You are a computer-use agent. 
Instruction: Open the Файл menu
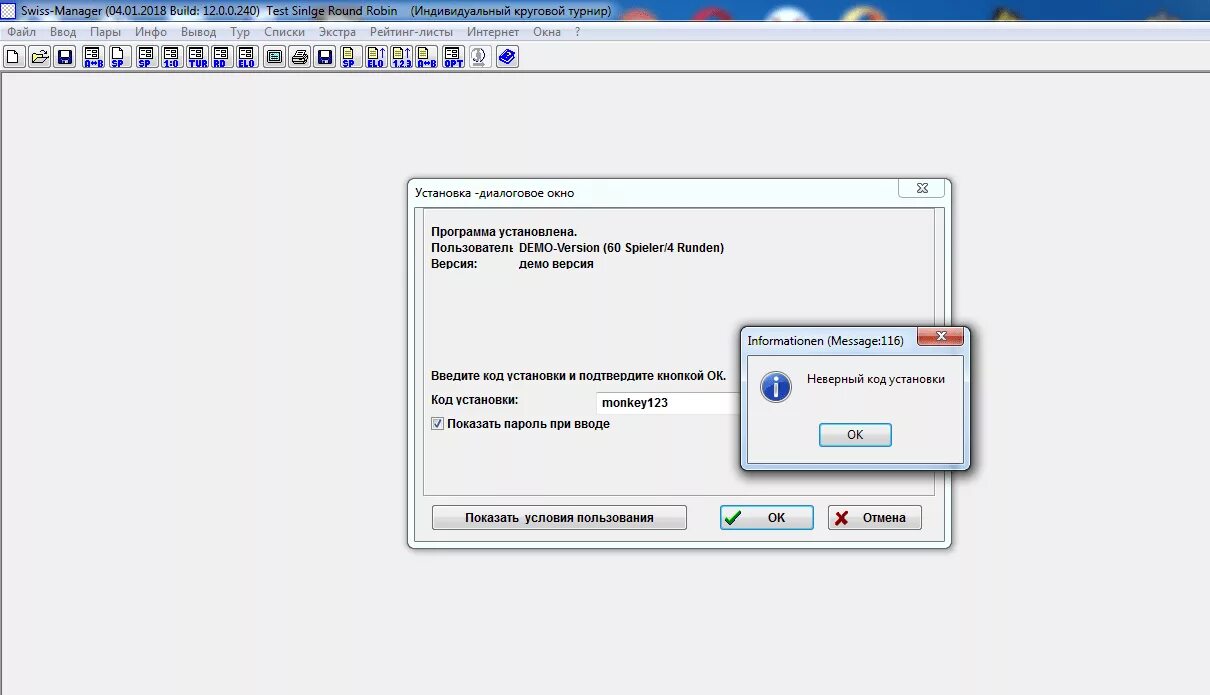21,32
